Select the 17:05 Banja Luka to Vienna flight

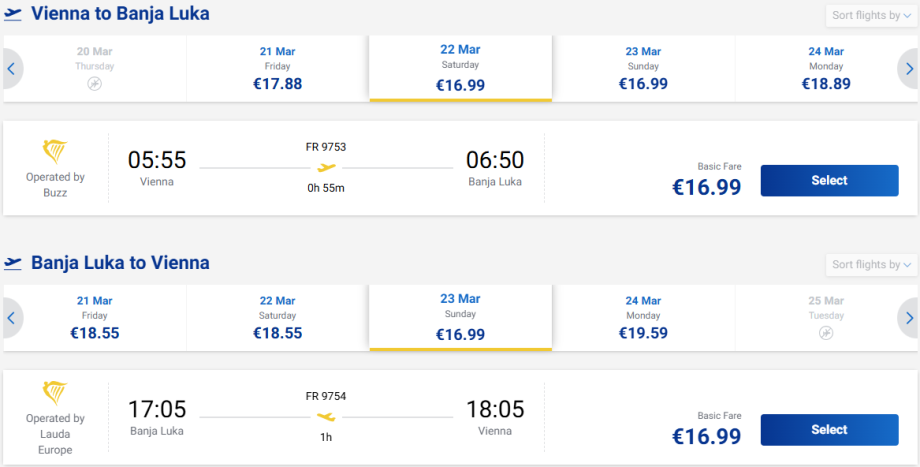(x=829, y=429)
